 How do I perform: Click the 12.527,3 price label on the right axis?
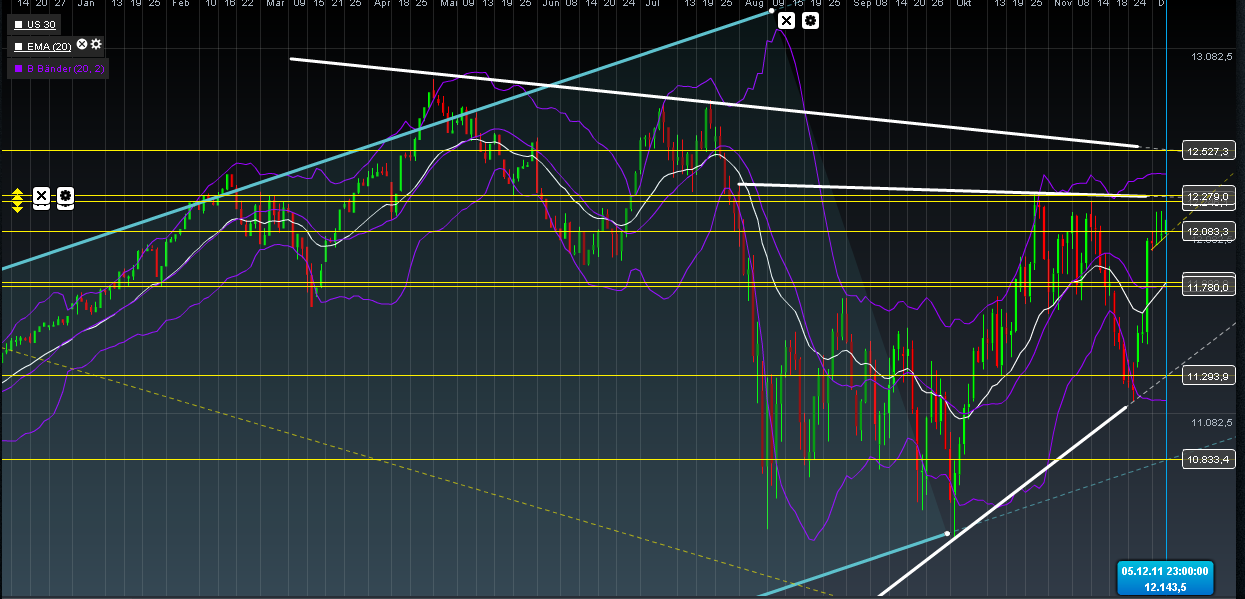(1207, 151)
